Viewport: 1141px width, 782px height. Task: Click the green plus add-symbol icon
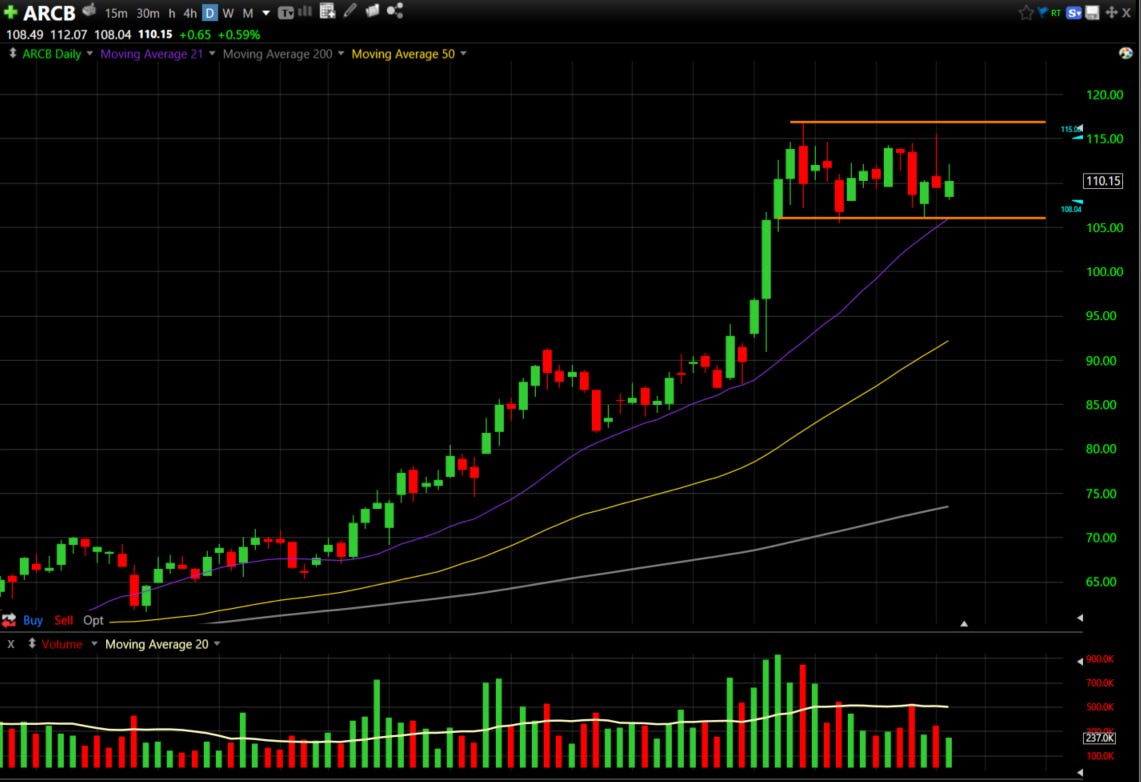pos(10,12)
